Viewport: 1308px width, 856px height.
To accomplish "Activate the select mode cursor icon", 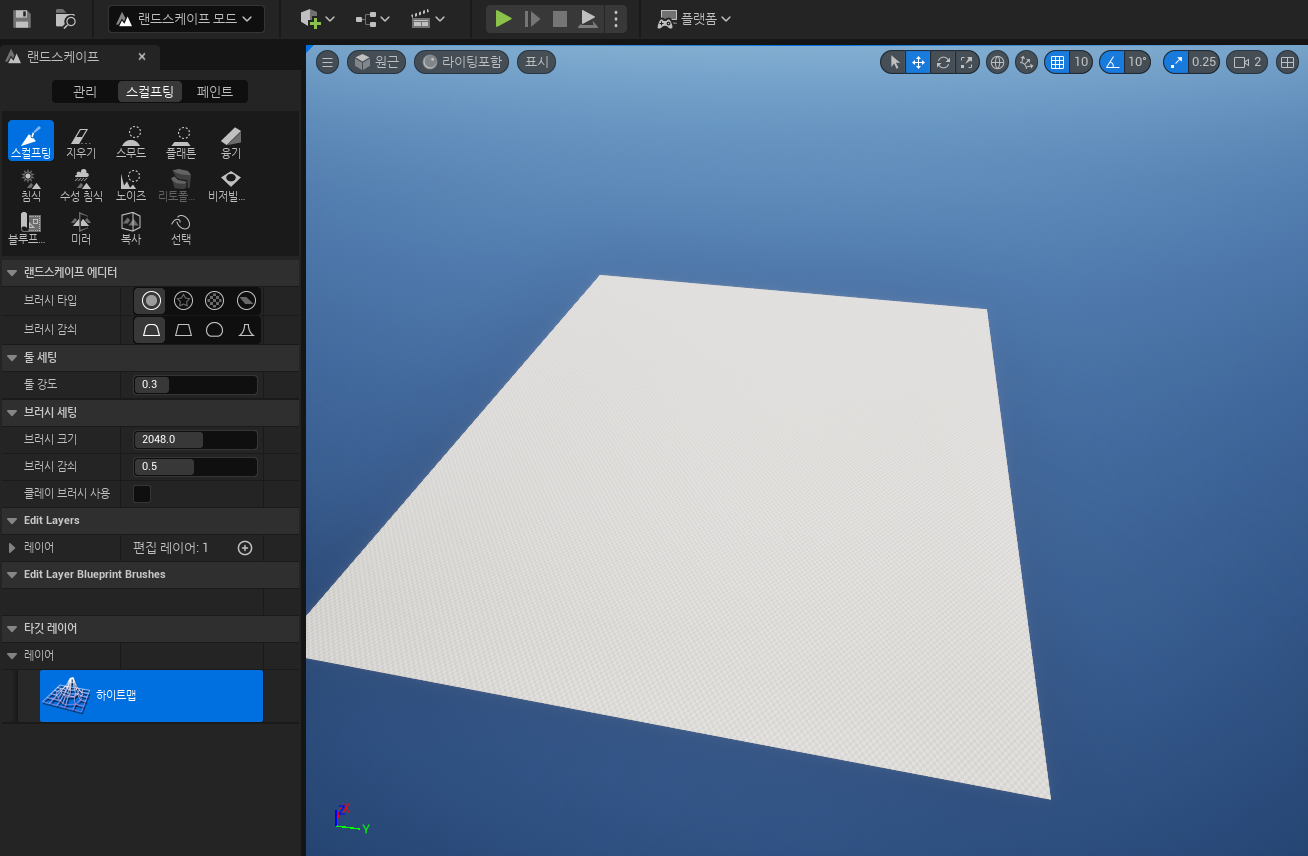I will (x=894, y=62).
